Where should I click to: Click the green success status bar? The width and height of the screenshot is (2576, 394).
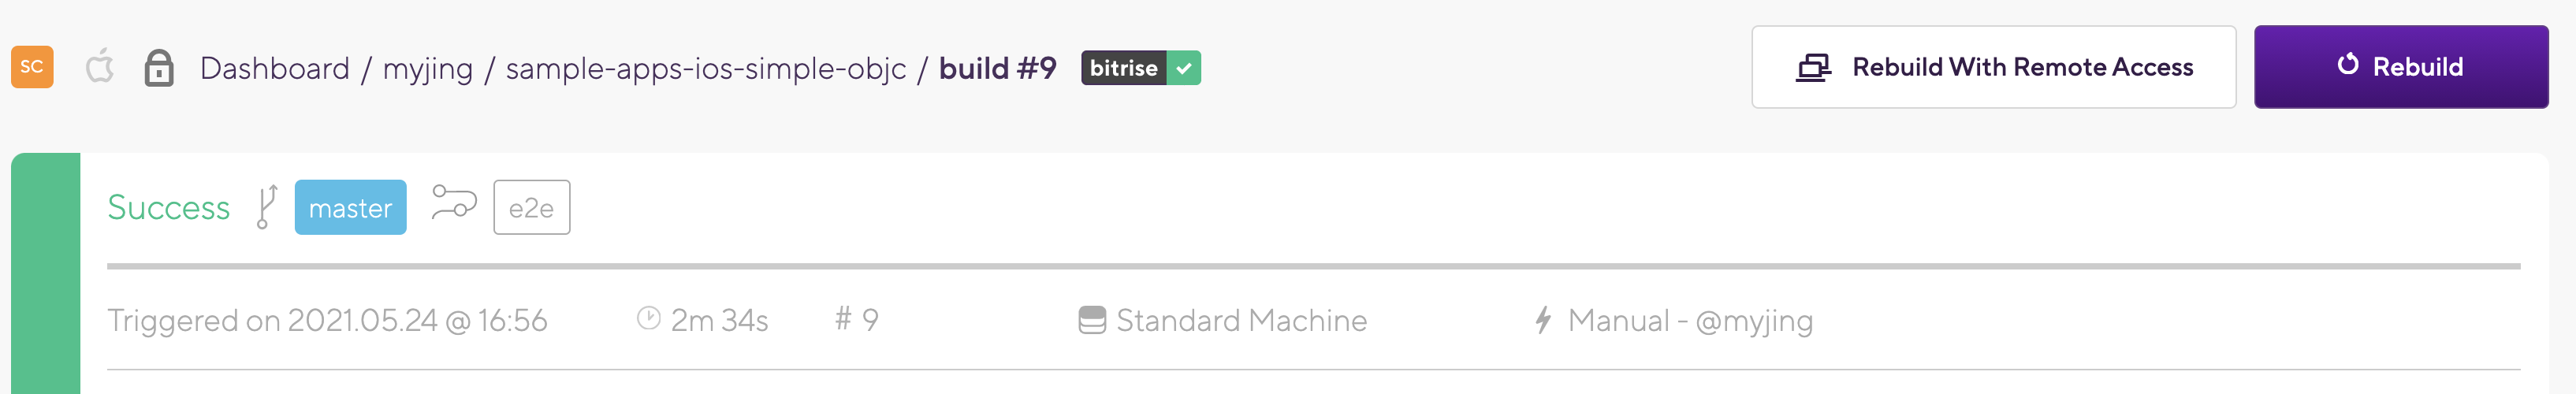coord(45,272)
